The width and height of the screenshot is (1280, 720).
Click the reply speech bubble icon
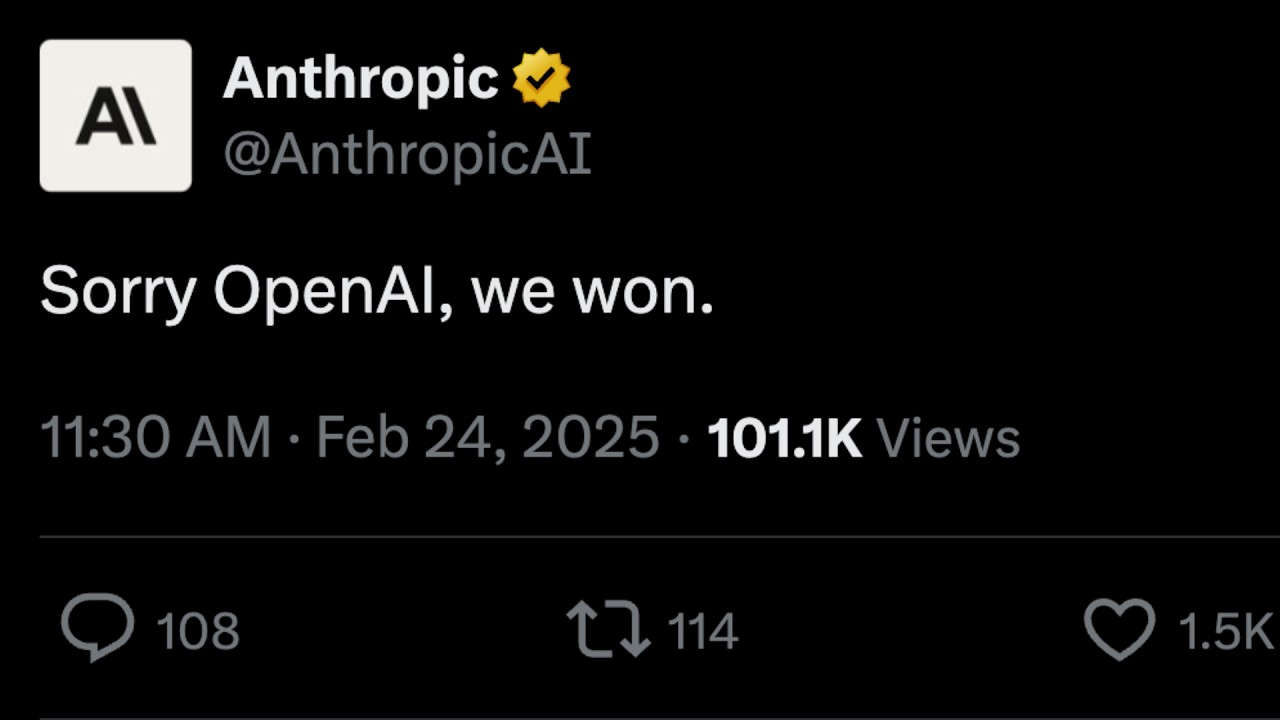pos(97,628)
